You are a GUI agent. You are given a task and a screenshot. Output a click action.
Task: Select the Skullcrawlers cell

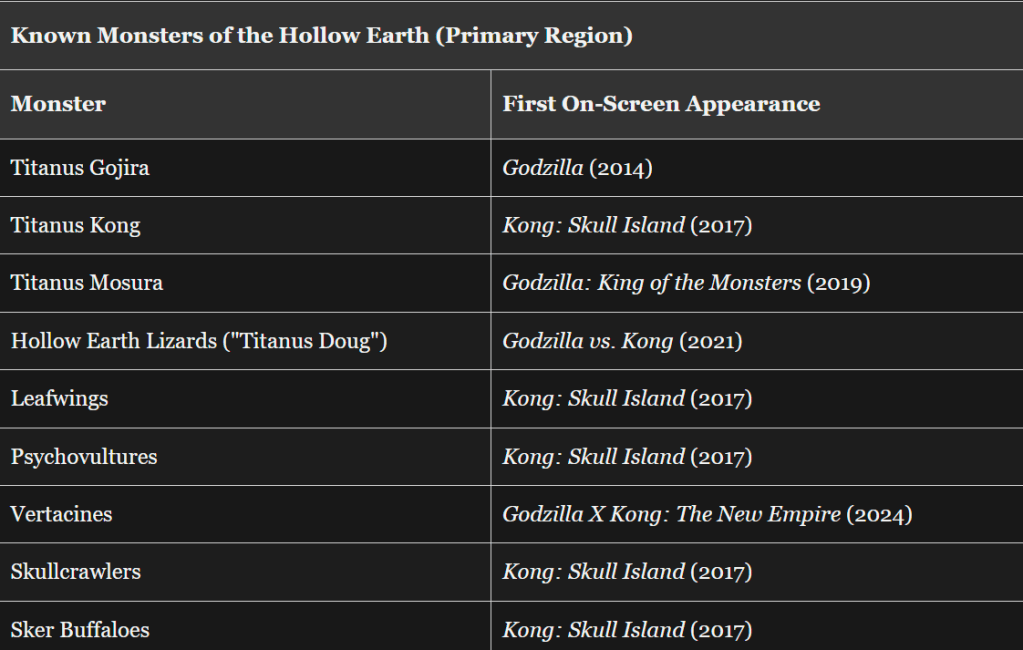click(x=75, y=571)
